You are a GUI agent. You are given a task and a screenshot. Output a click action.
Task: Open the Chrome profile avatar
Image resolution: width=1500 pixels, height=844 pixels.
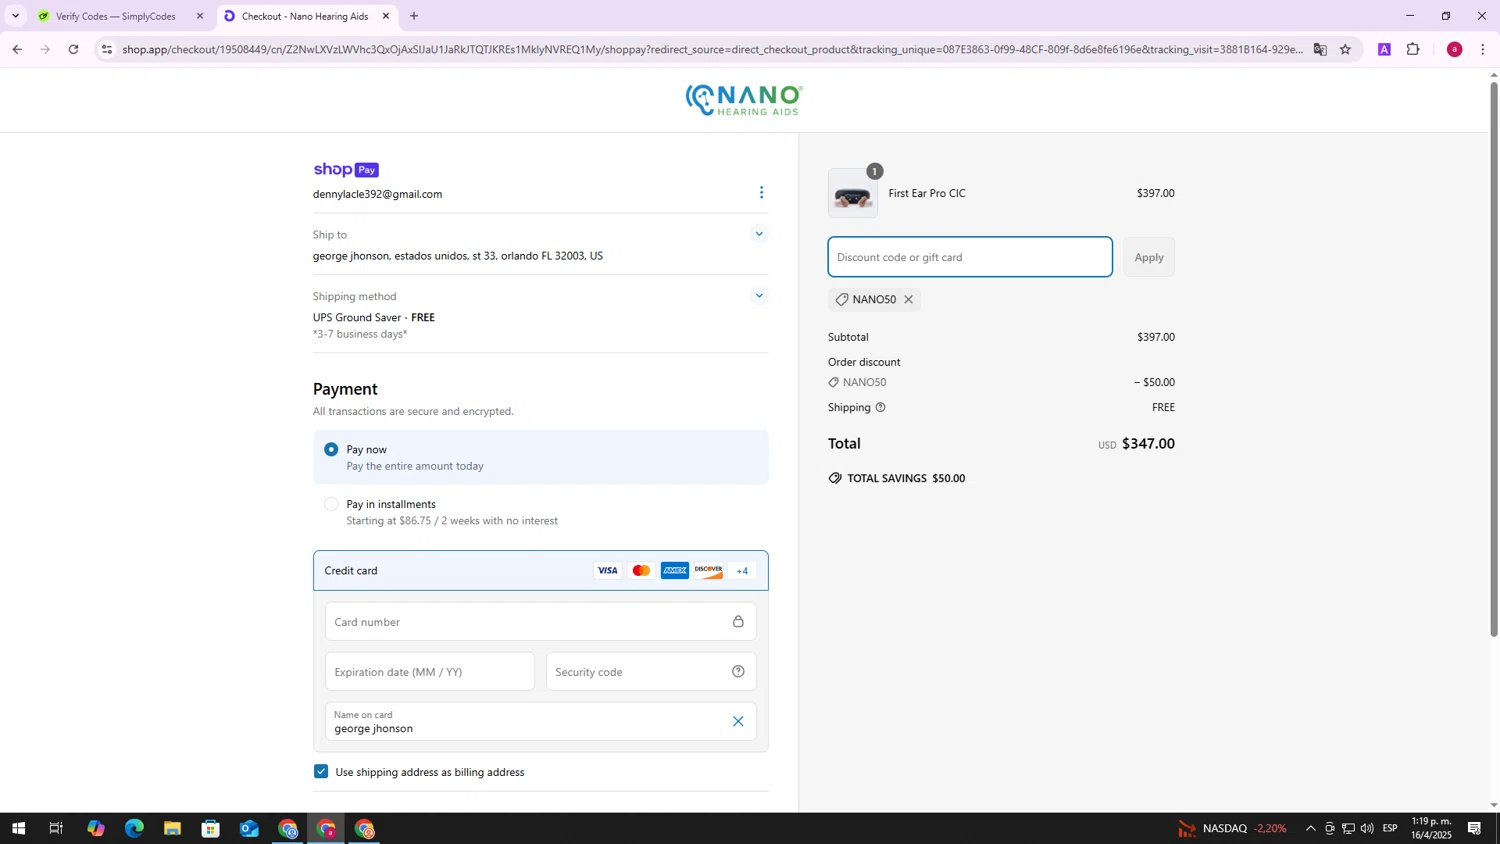pyautogui.click(x=1454, y=49)
